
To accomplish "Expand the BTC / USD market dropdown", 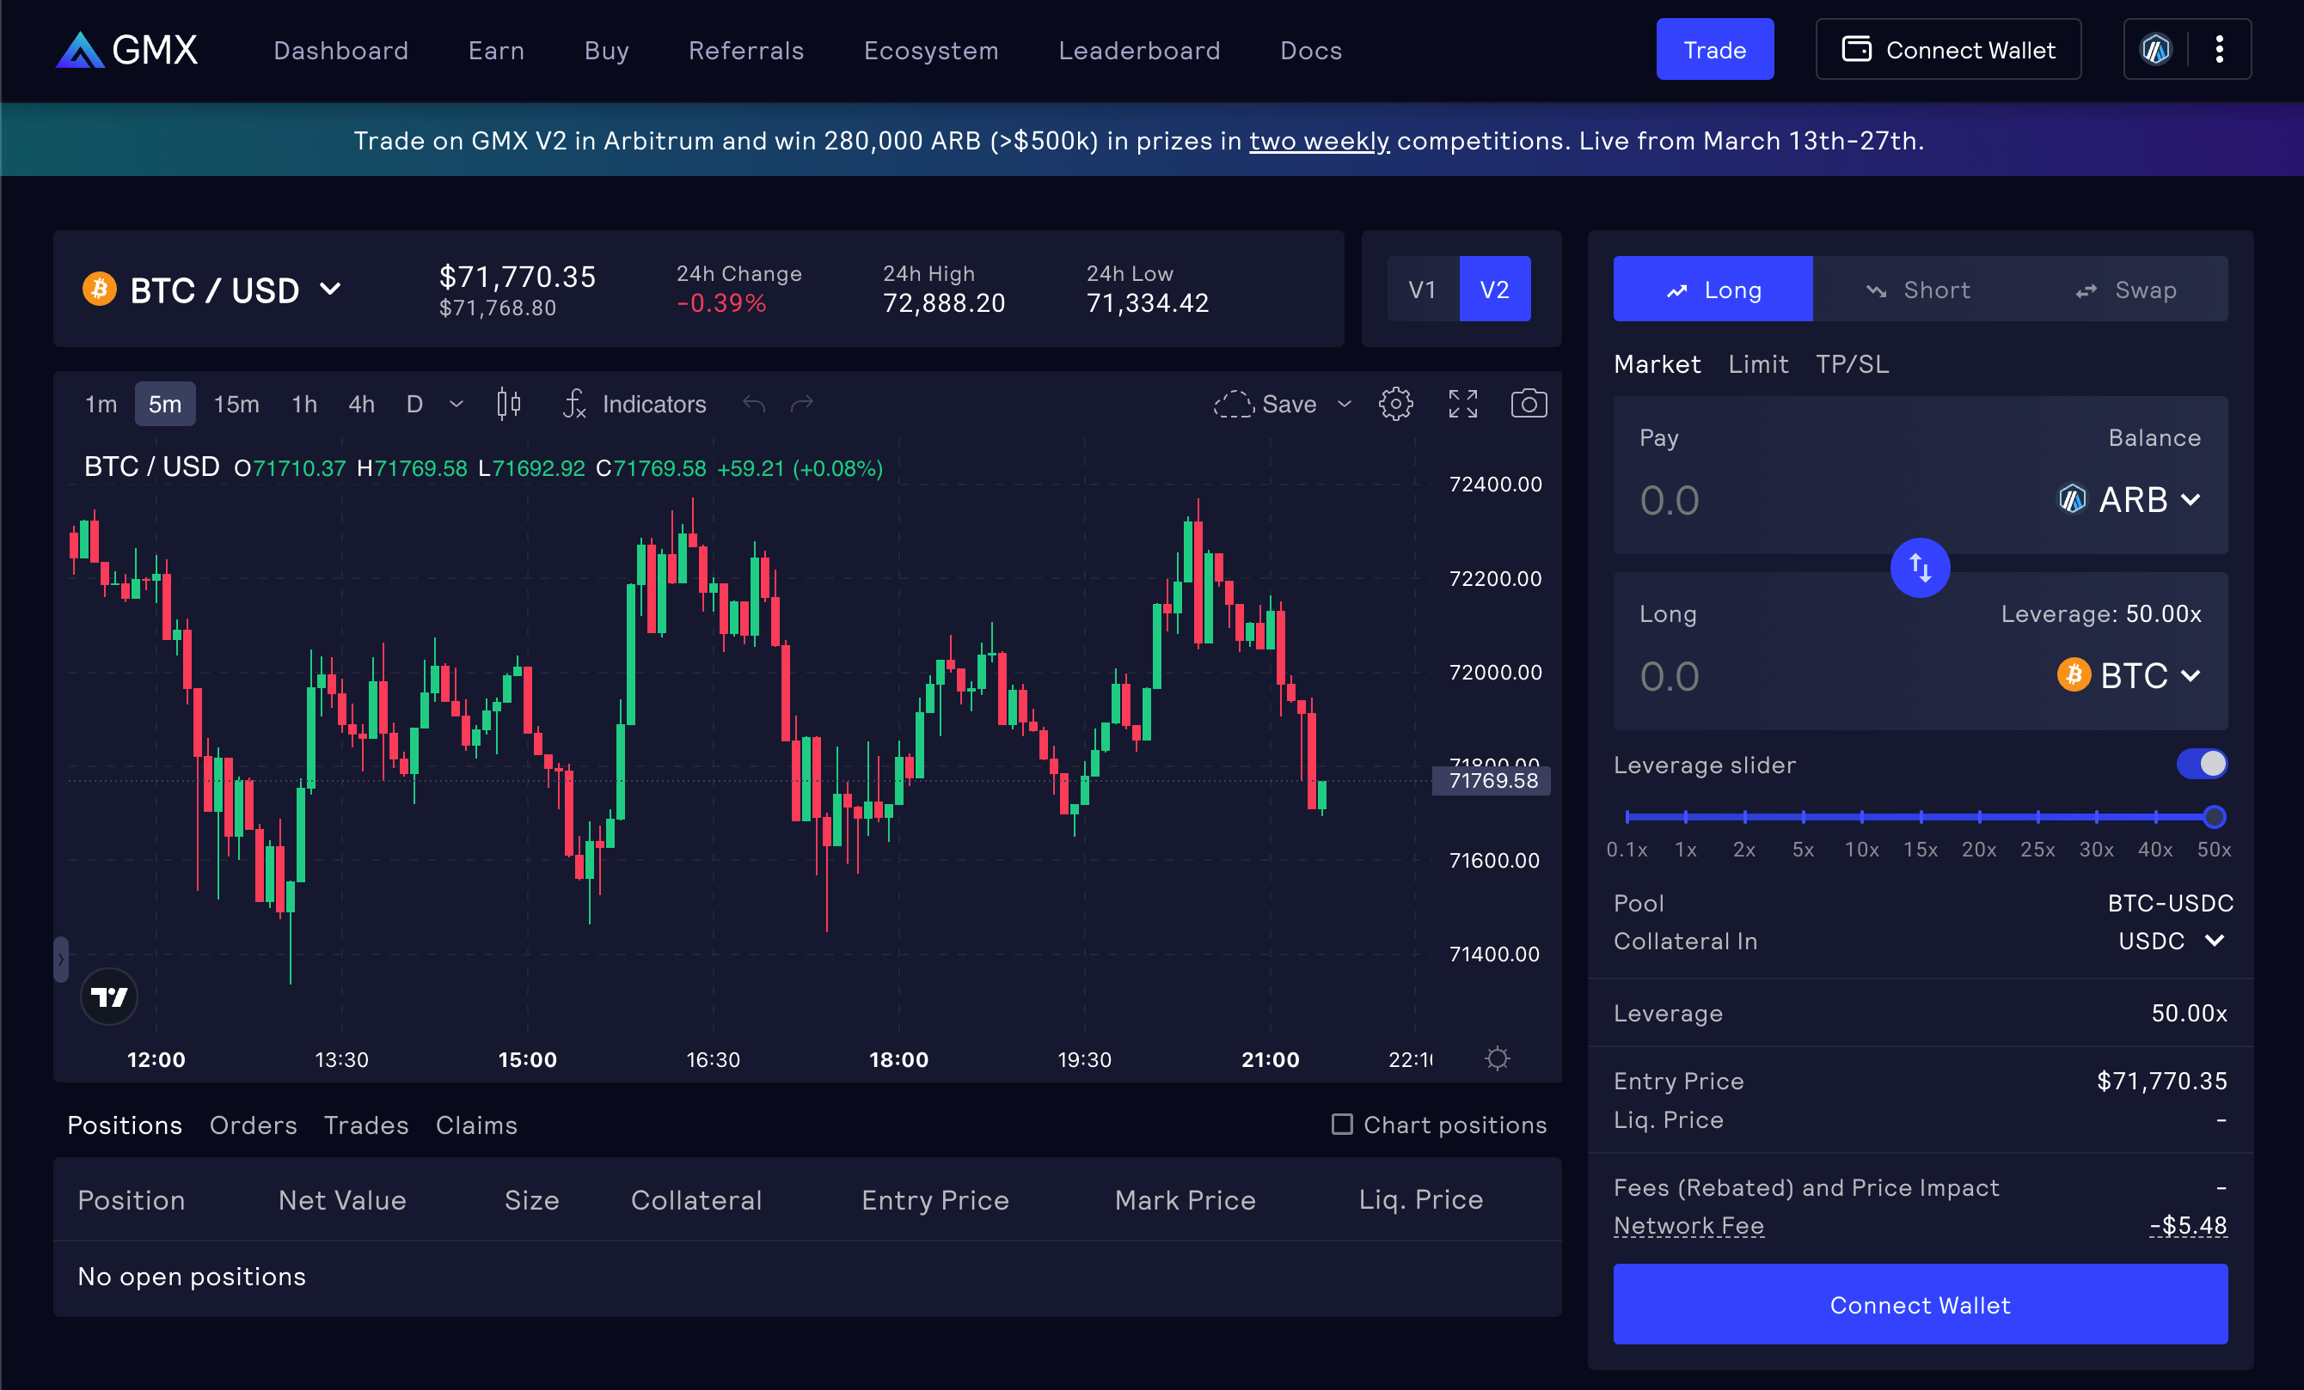I will click(x=213, y=290).
